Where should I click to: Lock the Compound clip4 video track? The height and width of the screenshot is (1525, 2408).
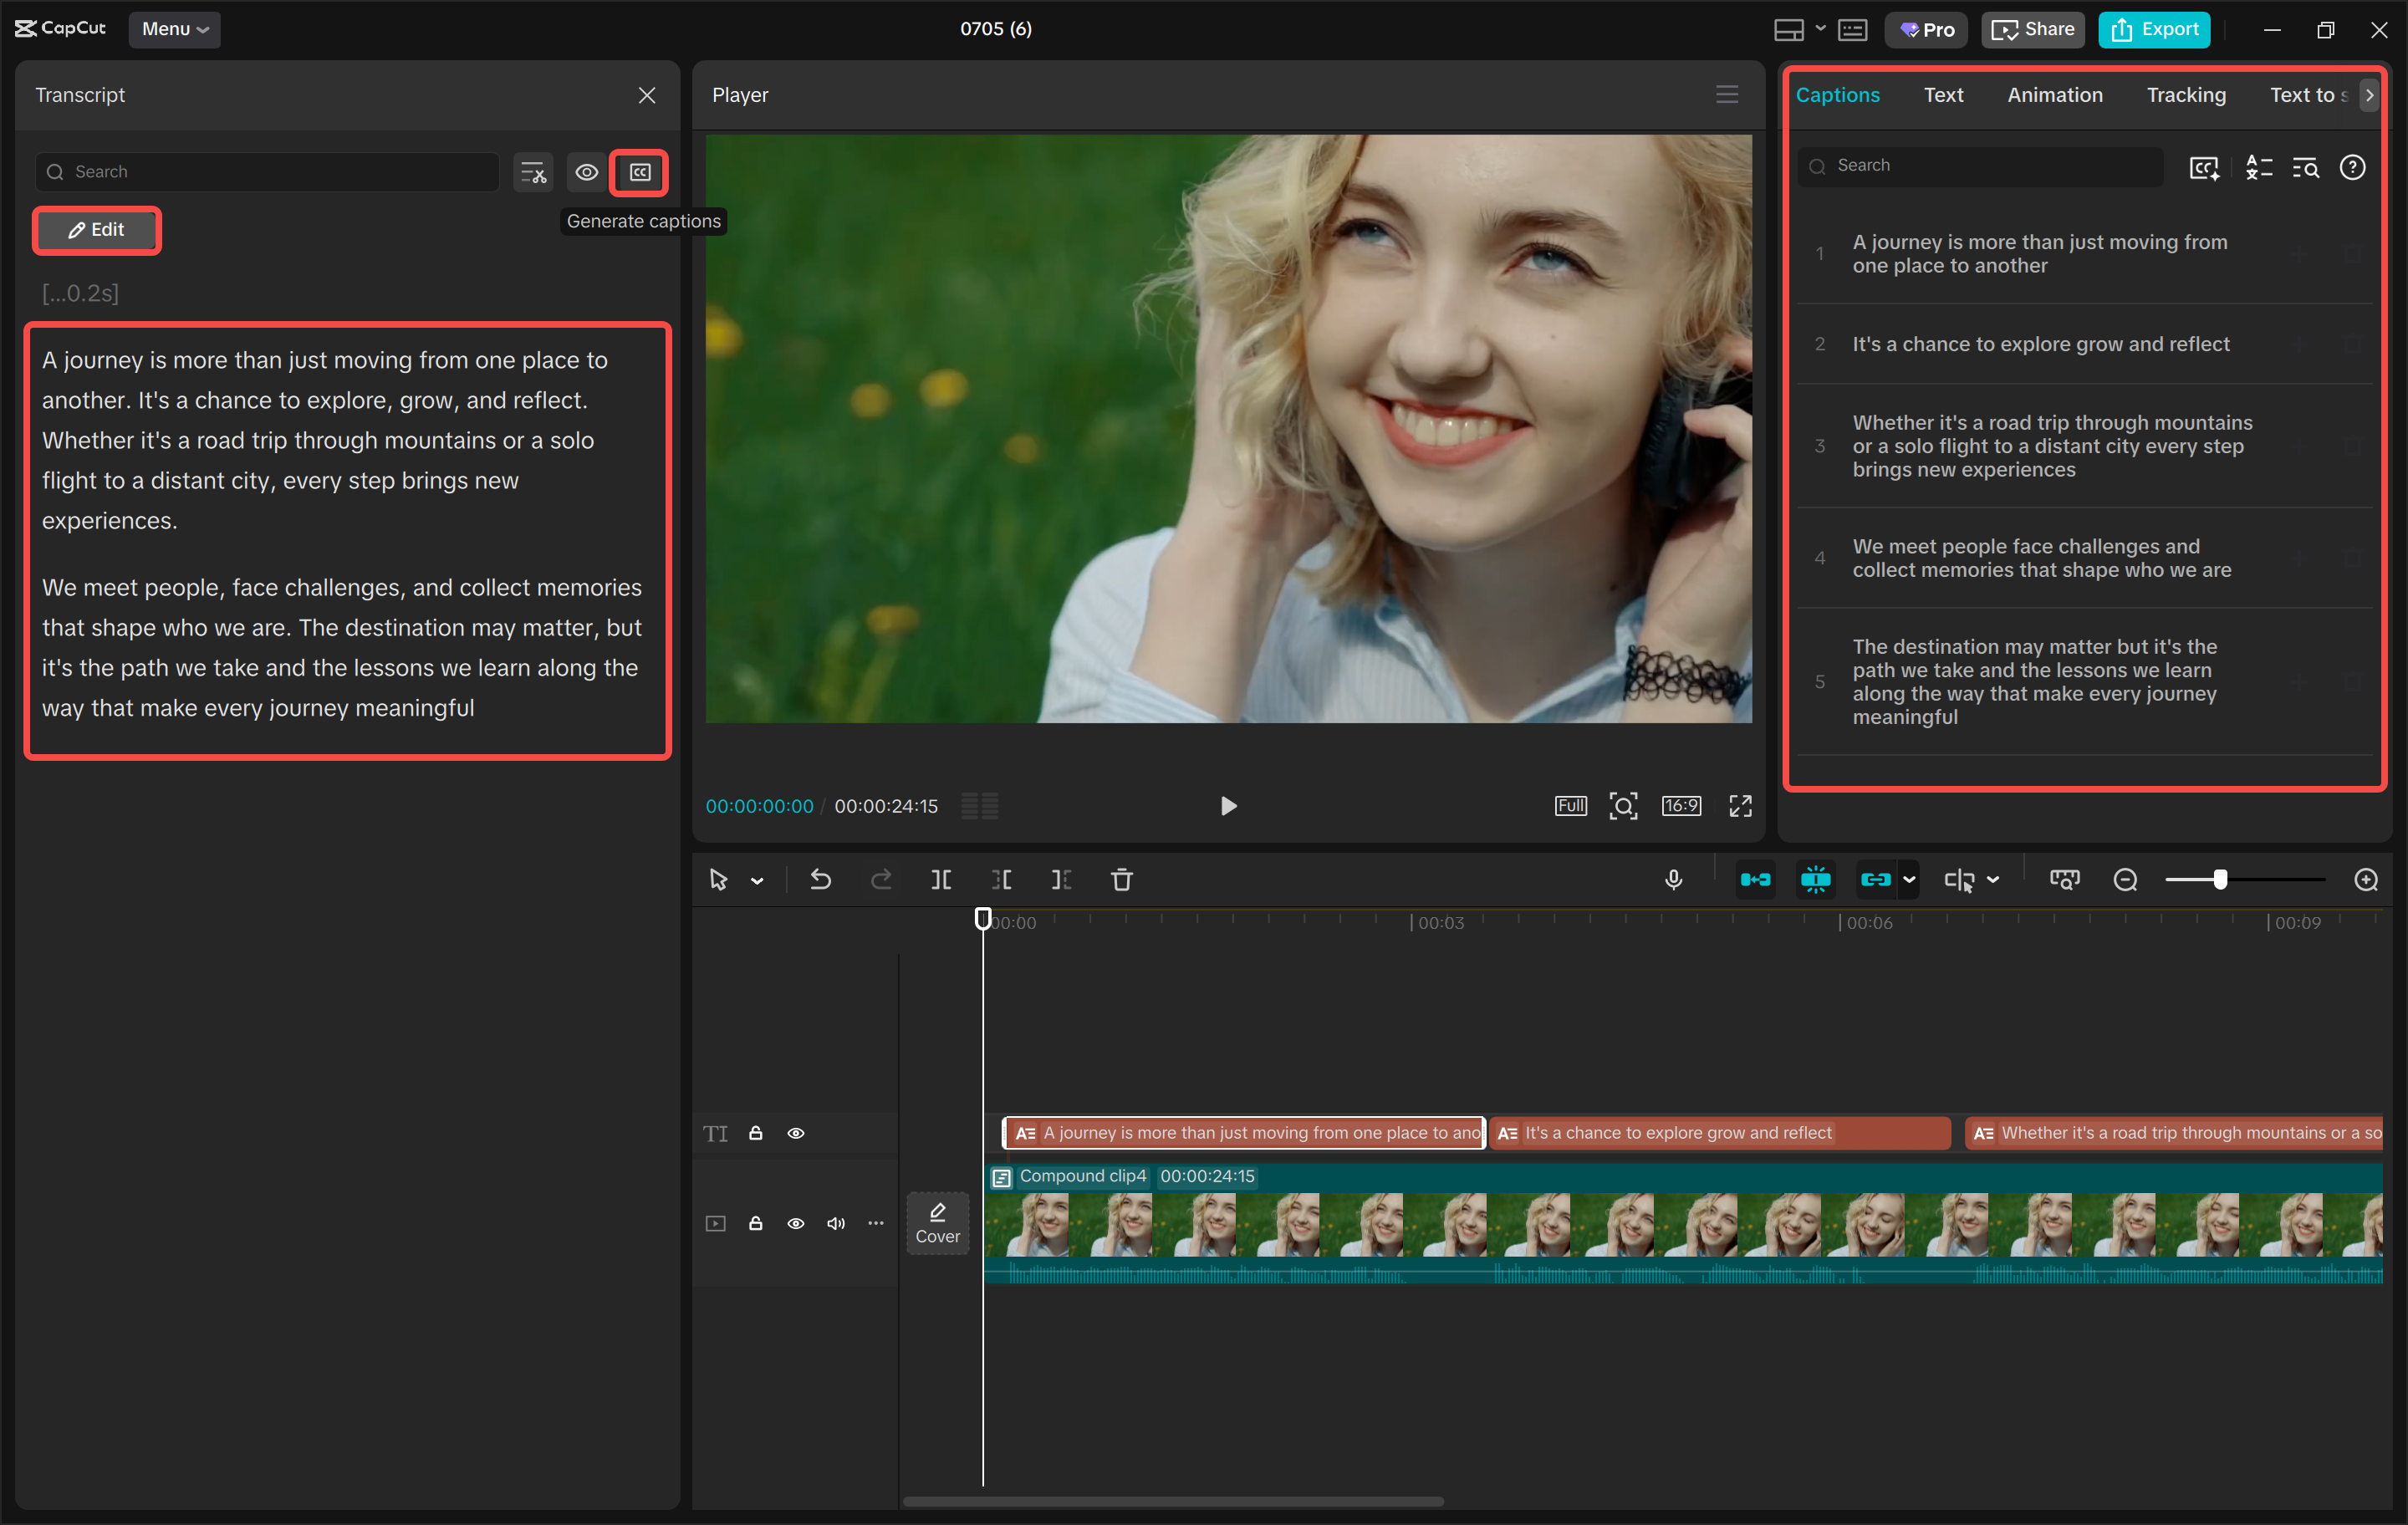pyautogui.click(x=755, y=1223)
